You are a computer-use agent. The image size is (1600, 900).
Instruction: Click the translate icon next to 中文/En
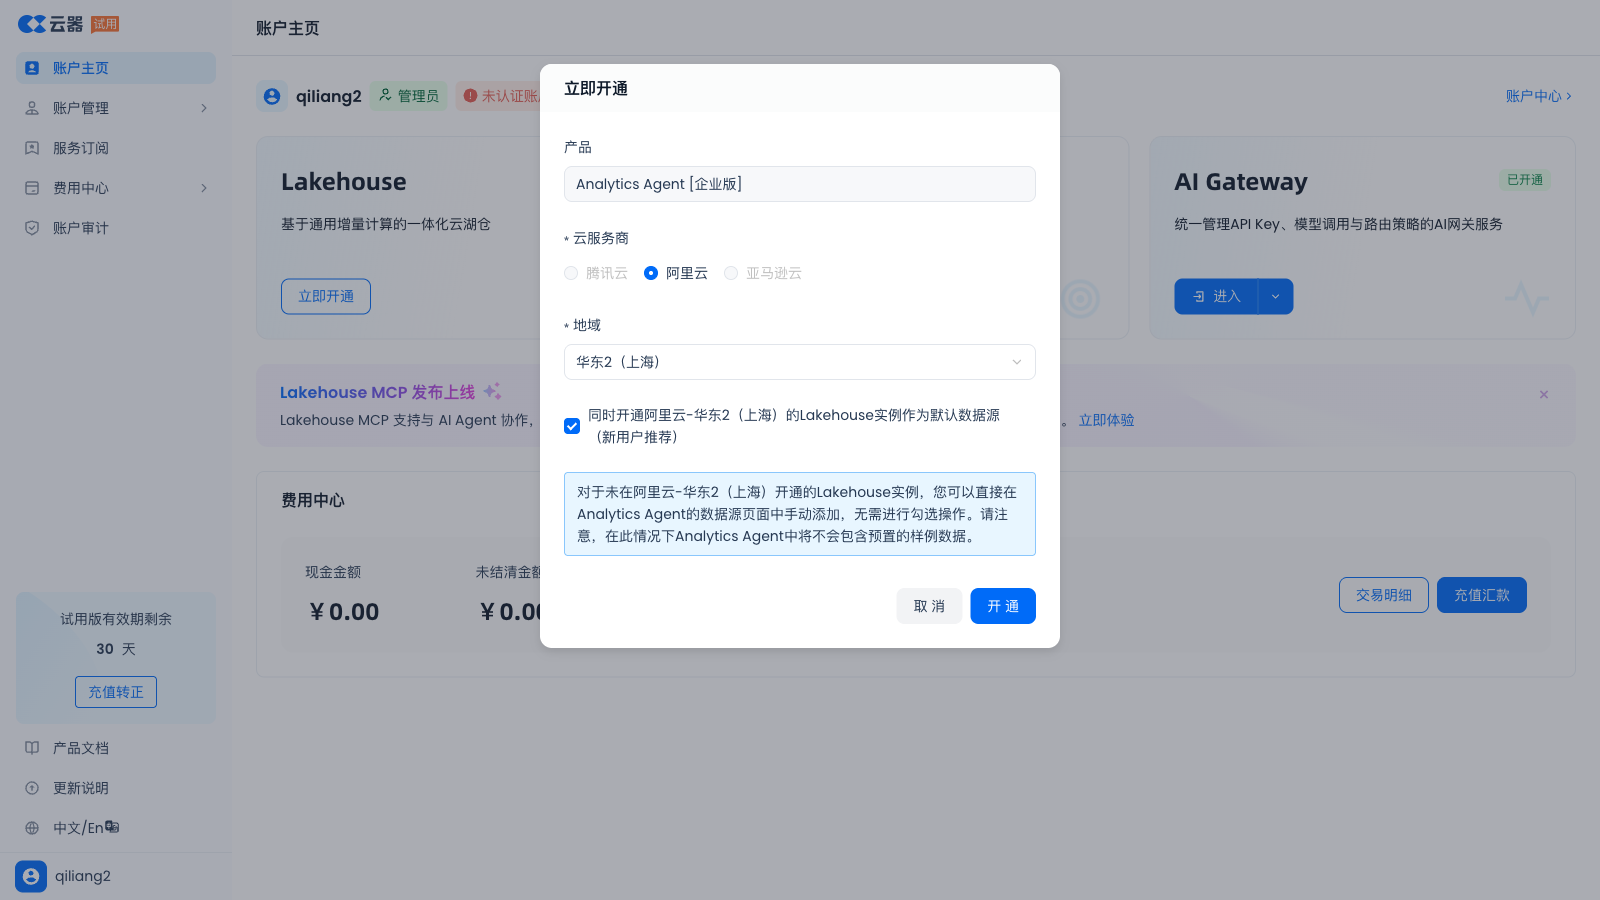tap(112, 827)
